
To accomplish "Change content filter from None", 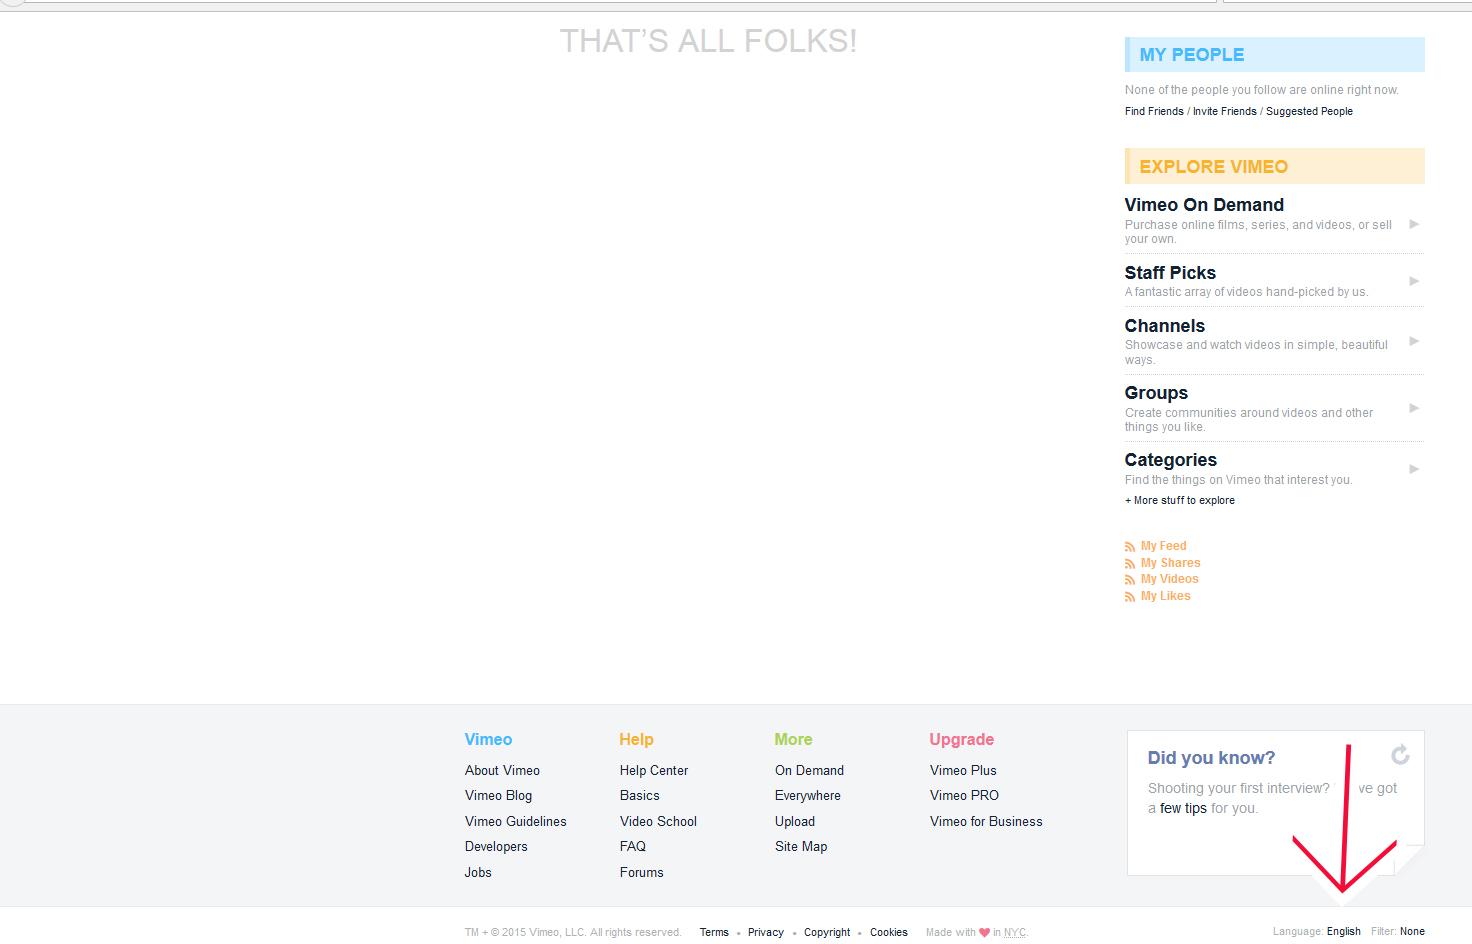I will (x=1412, y=931).
